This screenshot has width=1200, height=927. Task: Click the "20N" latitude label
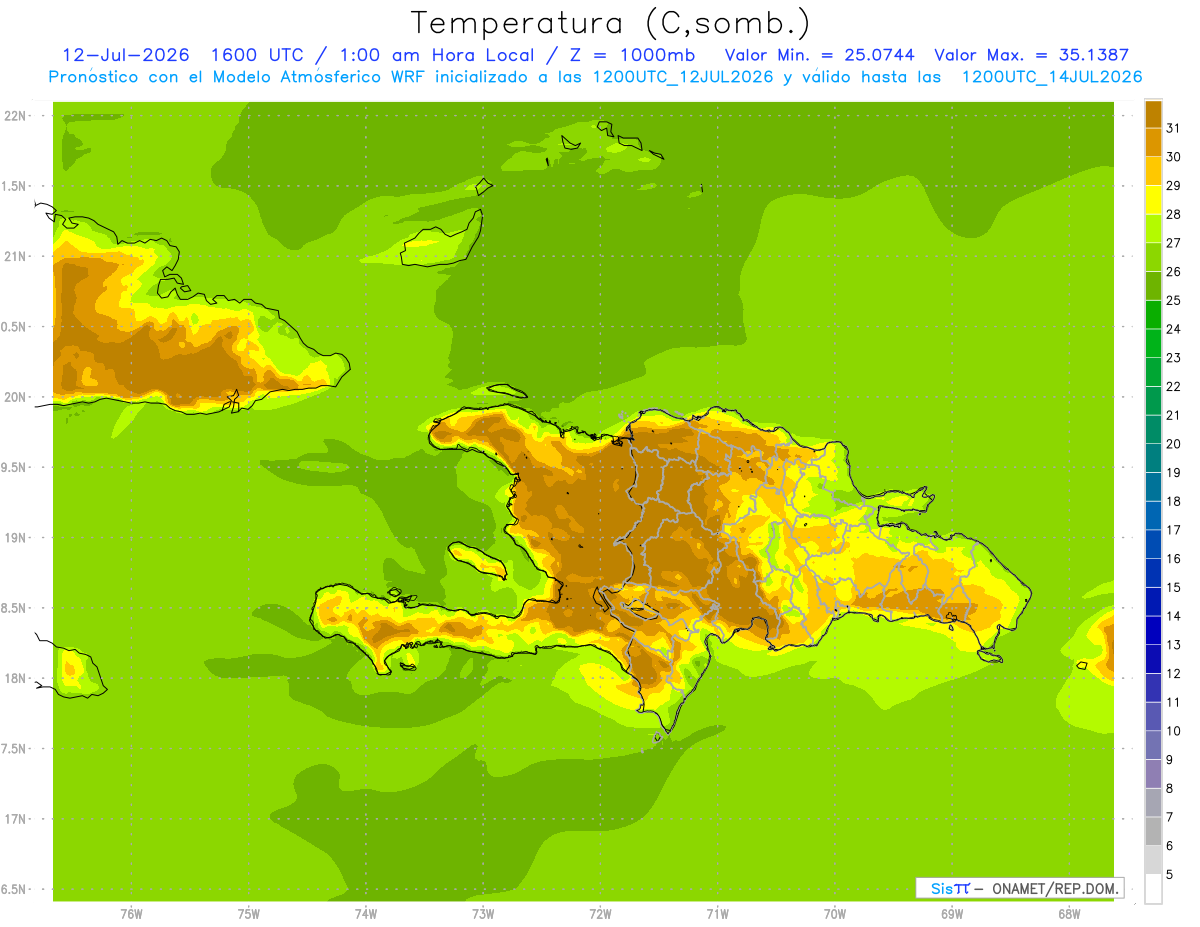pyautogui.click(x=14, y=397)
